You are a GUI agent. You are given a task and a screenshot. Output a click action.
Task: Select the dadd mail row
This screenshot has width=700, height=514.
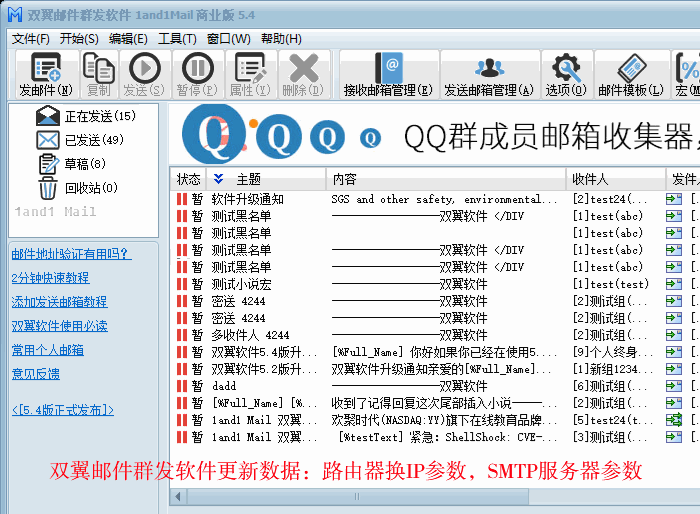[435, 386]
